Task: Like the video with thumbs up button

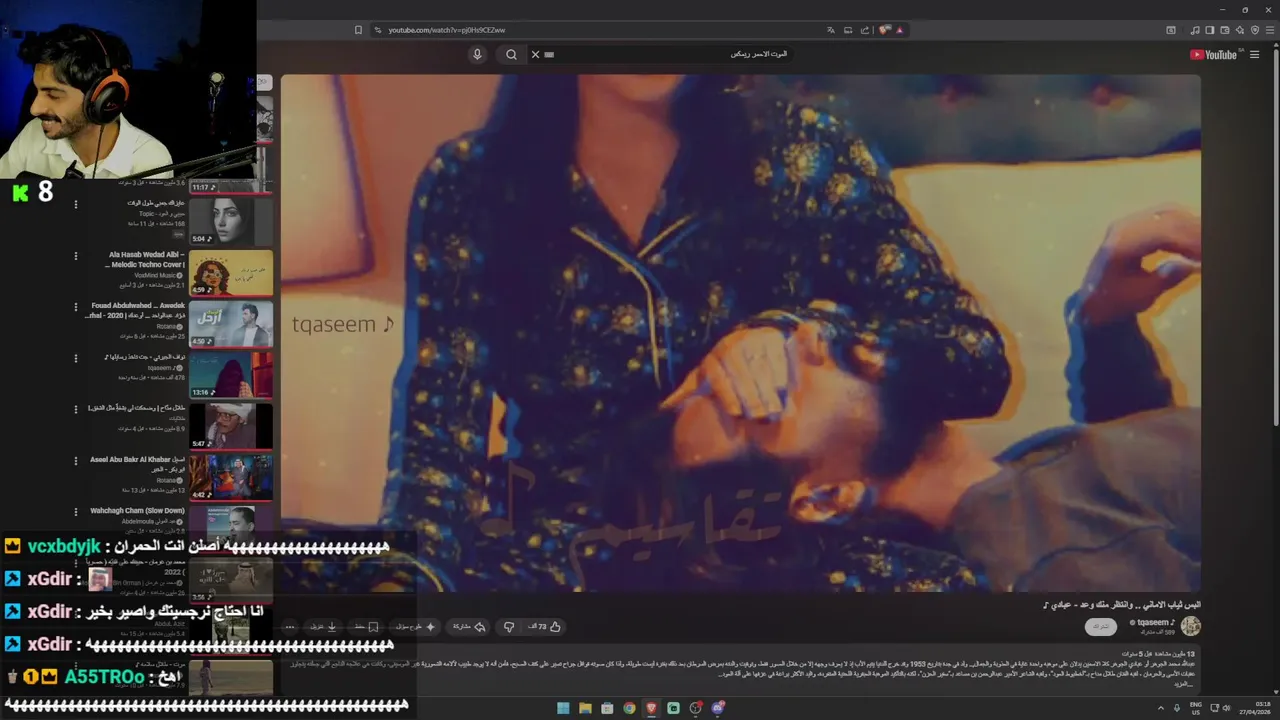Action: point(546,627)
